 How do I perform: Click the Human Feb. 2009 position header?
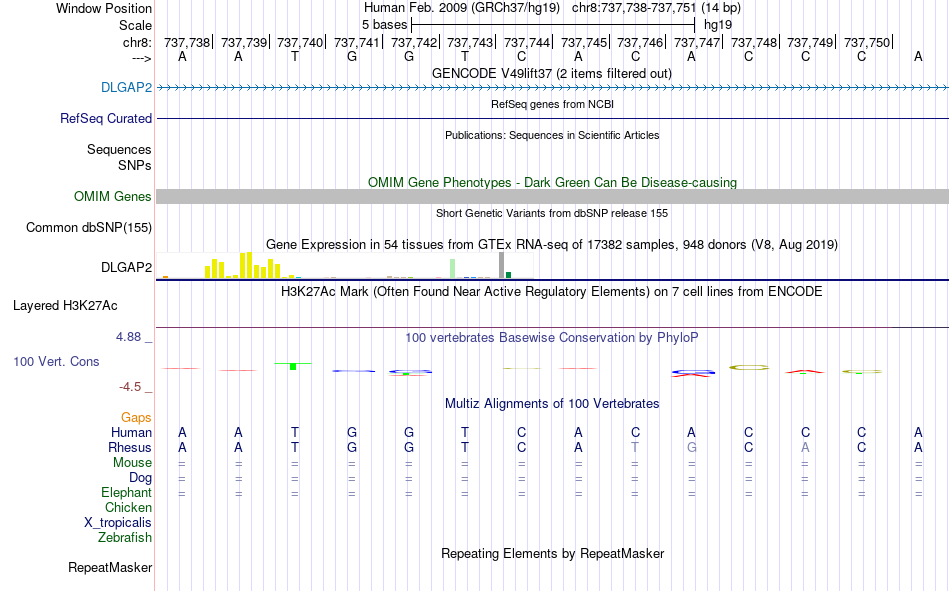click(x=552, y=8)
